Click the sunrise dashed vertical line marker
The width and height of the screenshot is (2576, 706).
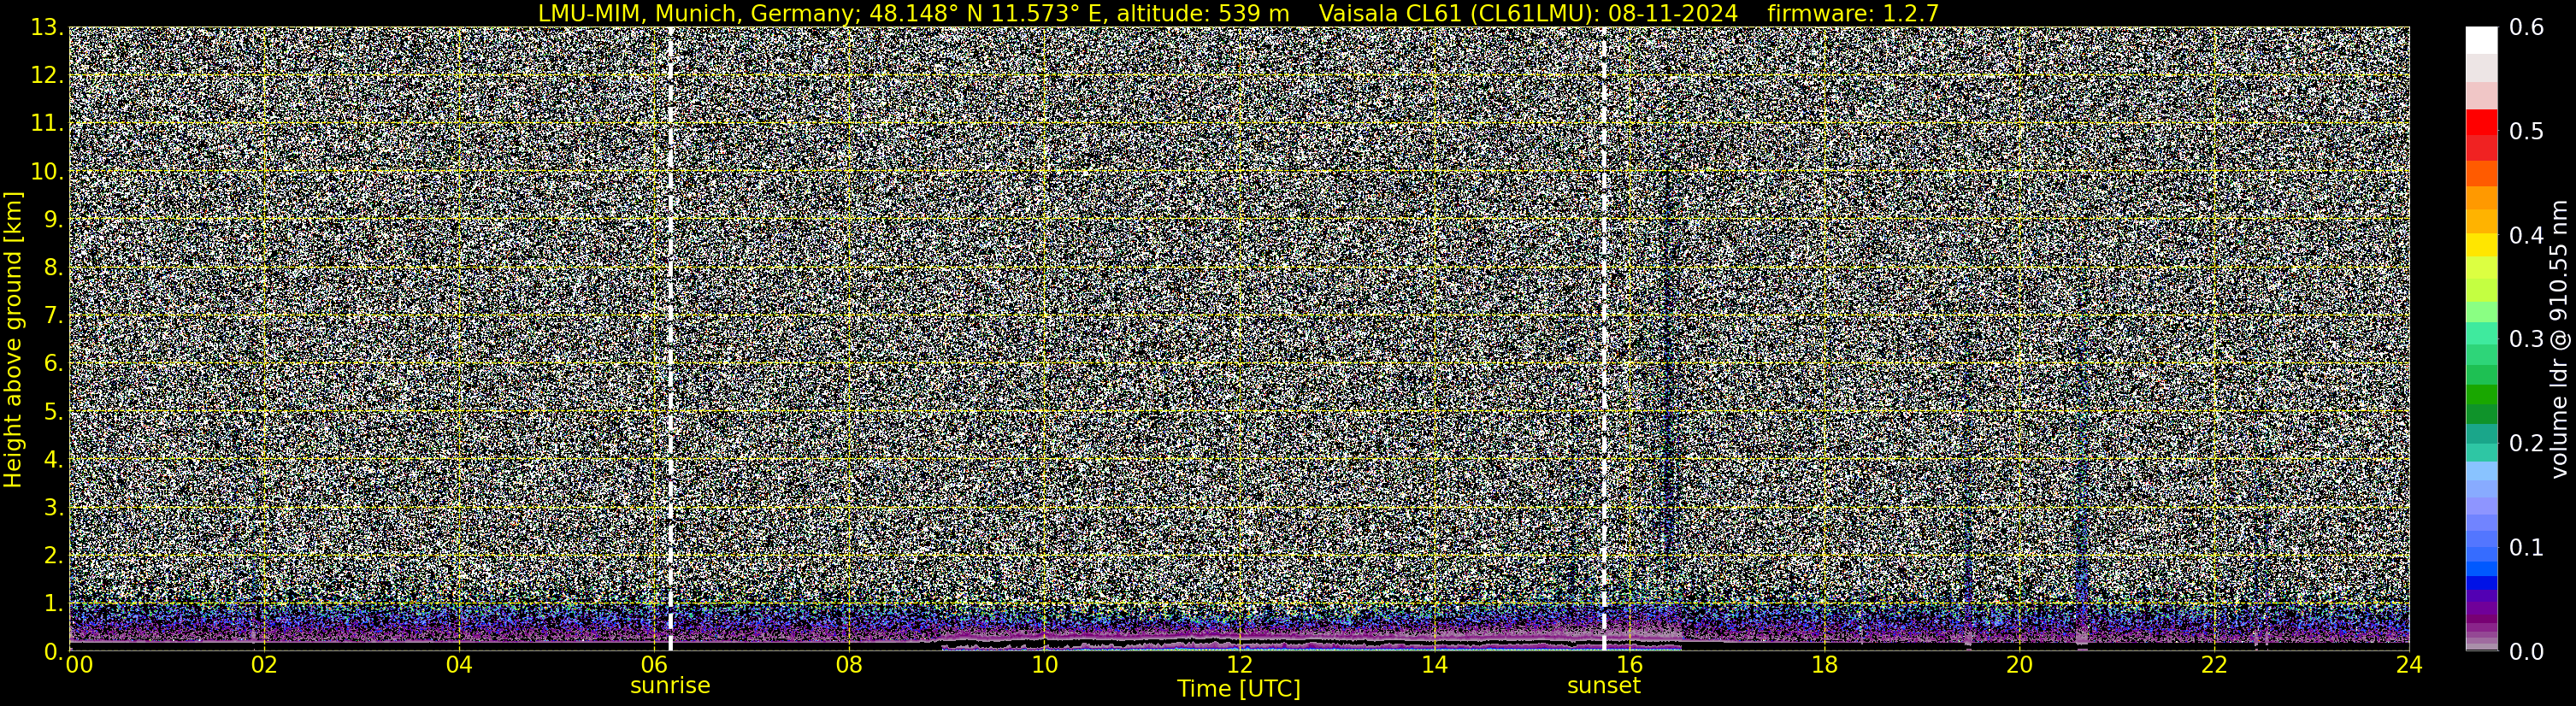click(670, 338)
